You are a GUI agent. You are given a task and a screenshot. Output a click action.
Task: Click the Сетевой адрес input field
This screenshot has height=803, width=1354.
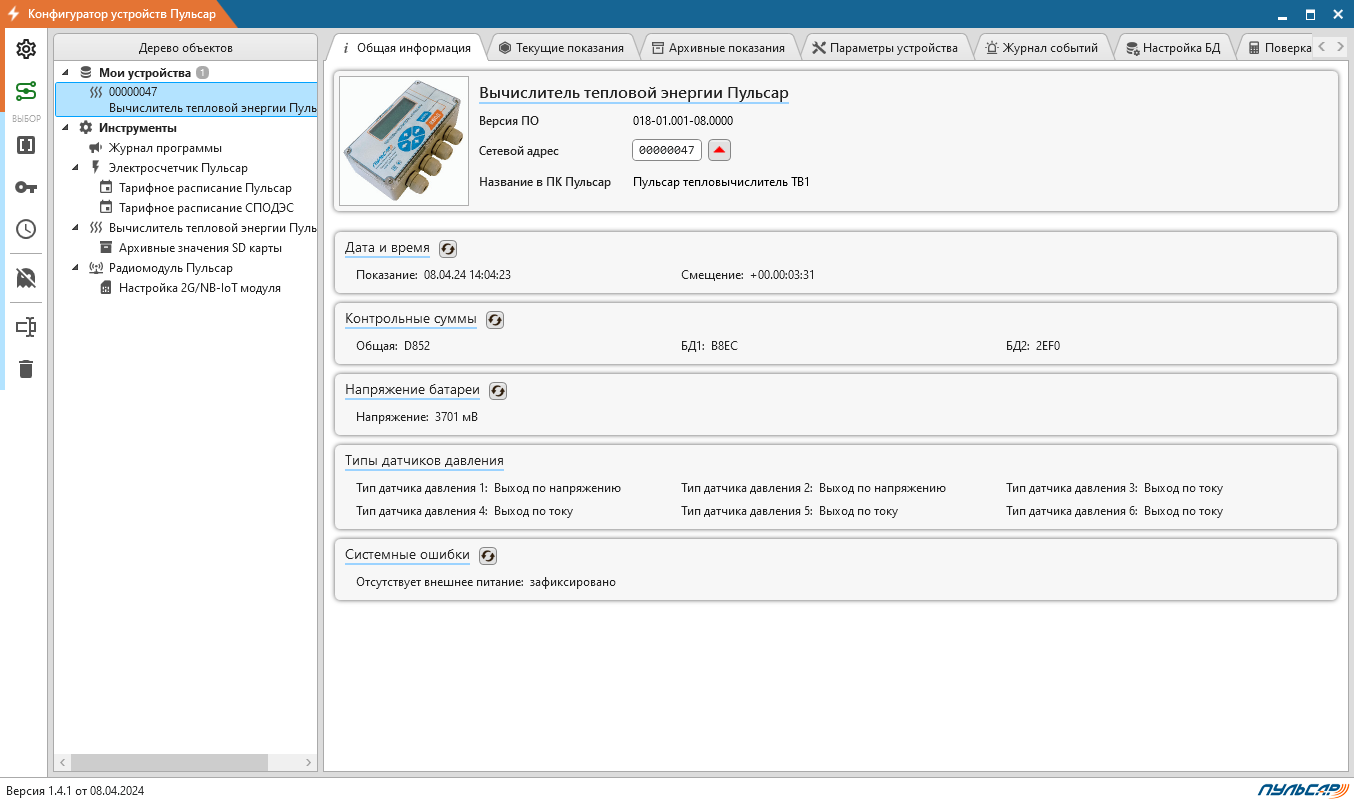point(667,150)
